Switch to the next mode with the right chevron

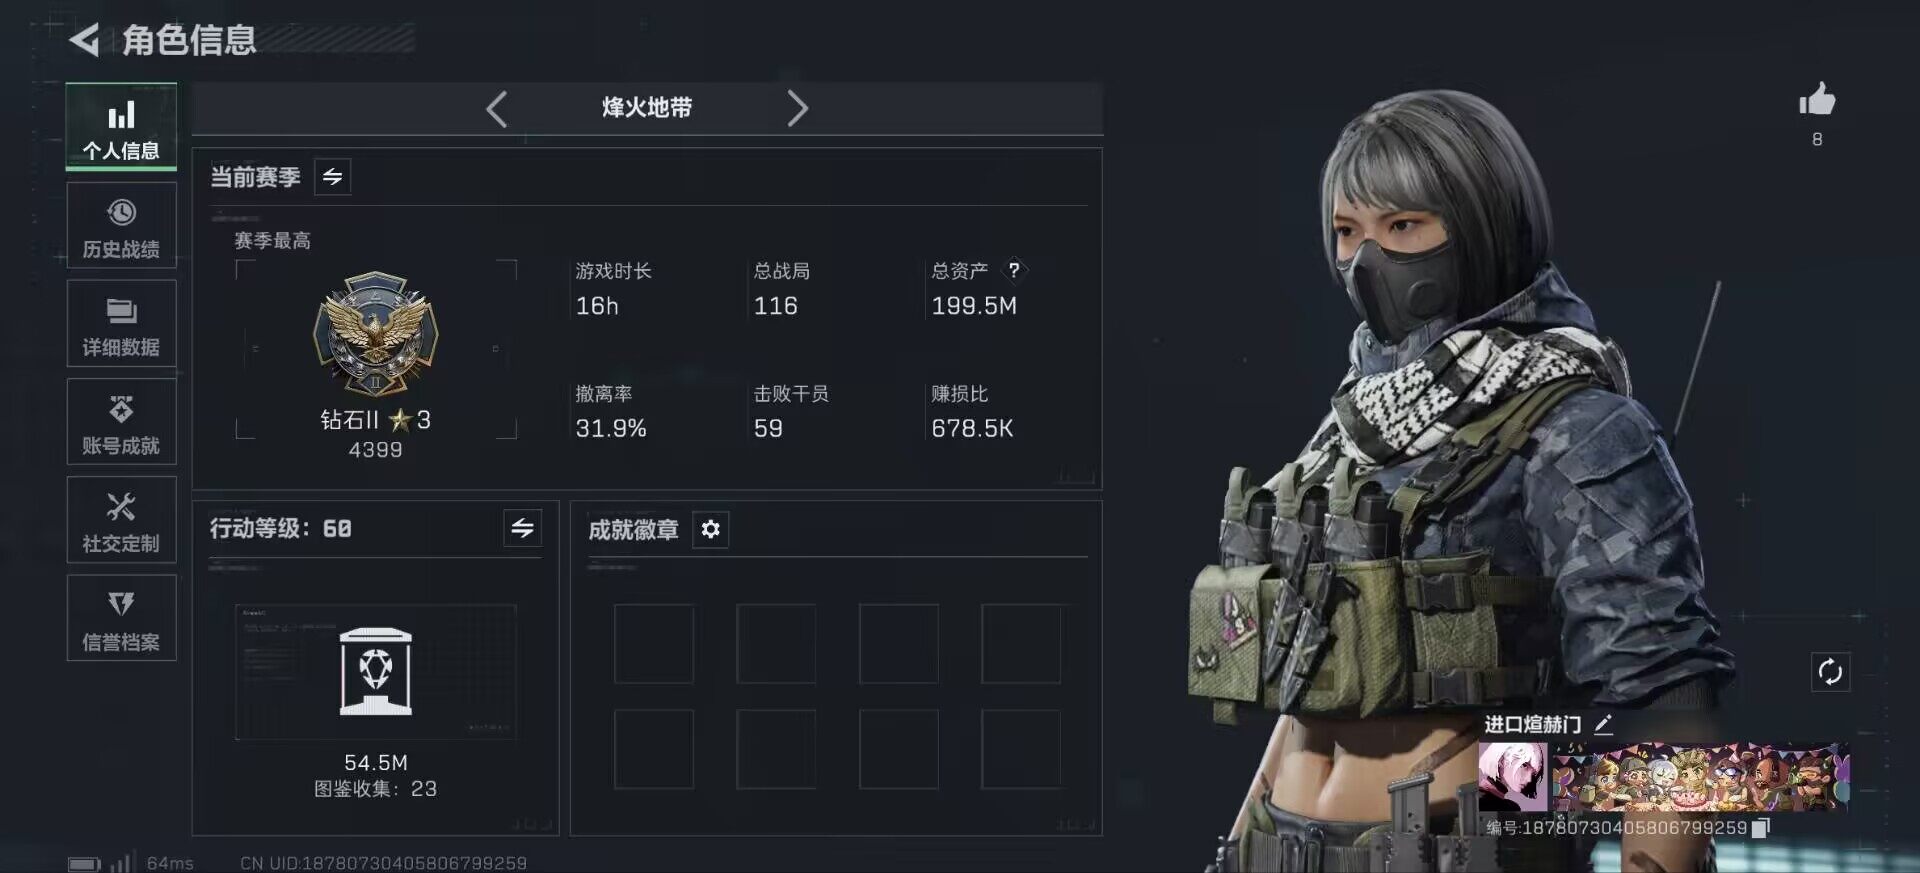click(797, 108)
